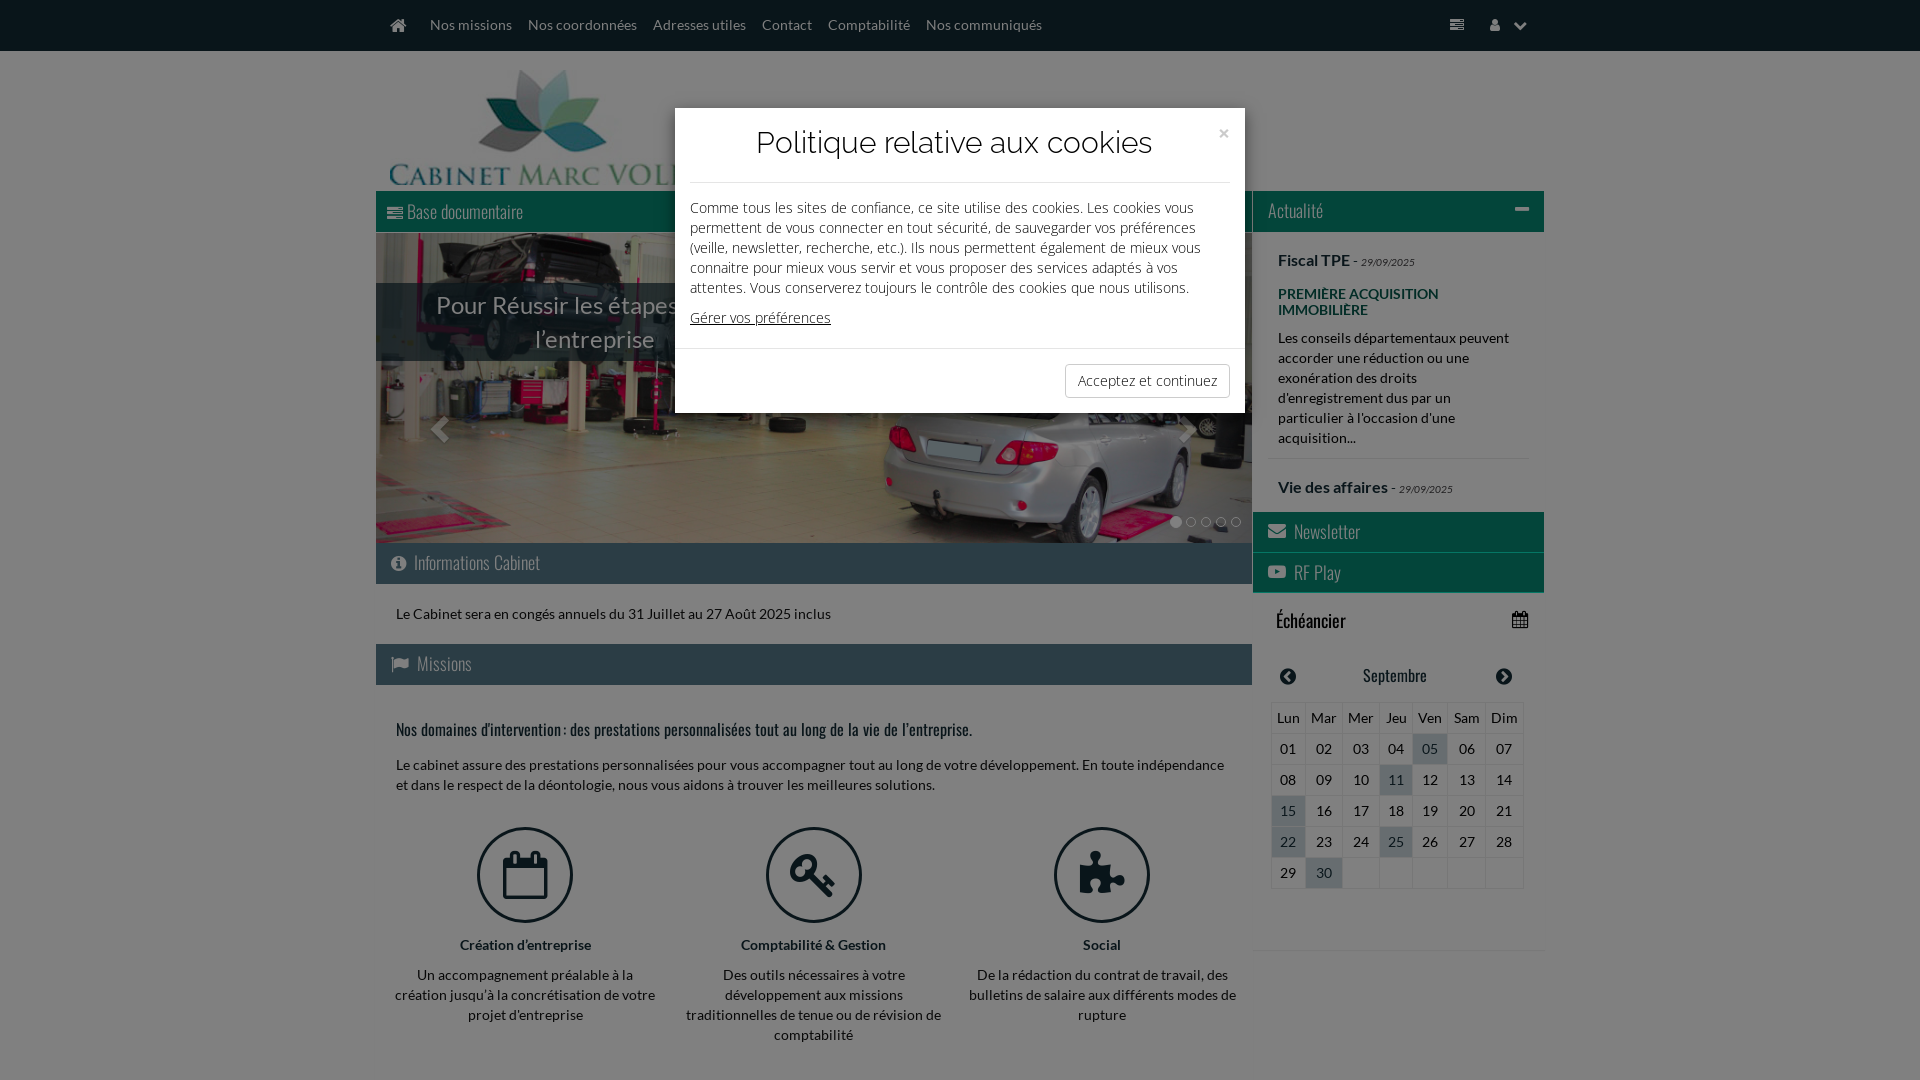
Task: Open Nos missions menu item
Action: coord(470,25)
